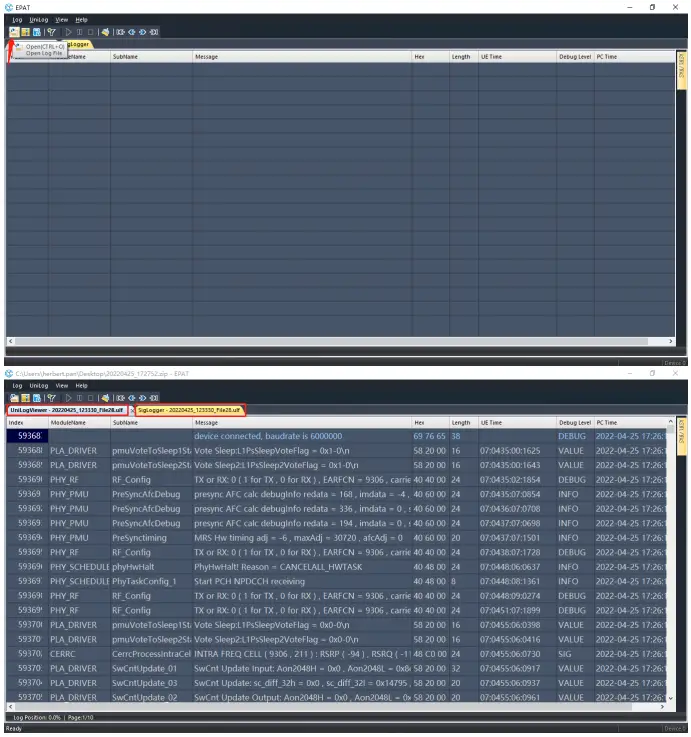The height and width of the screenshot is (737, 691).
Task: Click the stop icon in top window toolbar
Action: (x=90, y=32)
